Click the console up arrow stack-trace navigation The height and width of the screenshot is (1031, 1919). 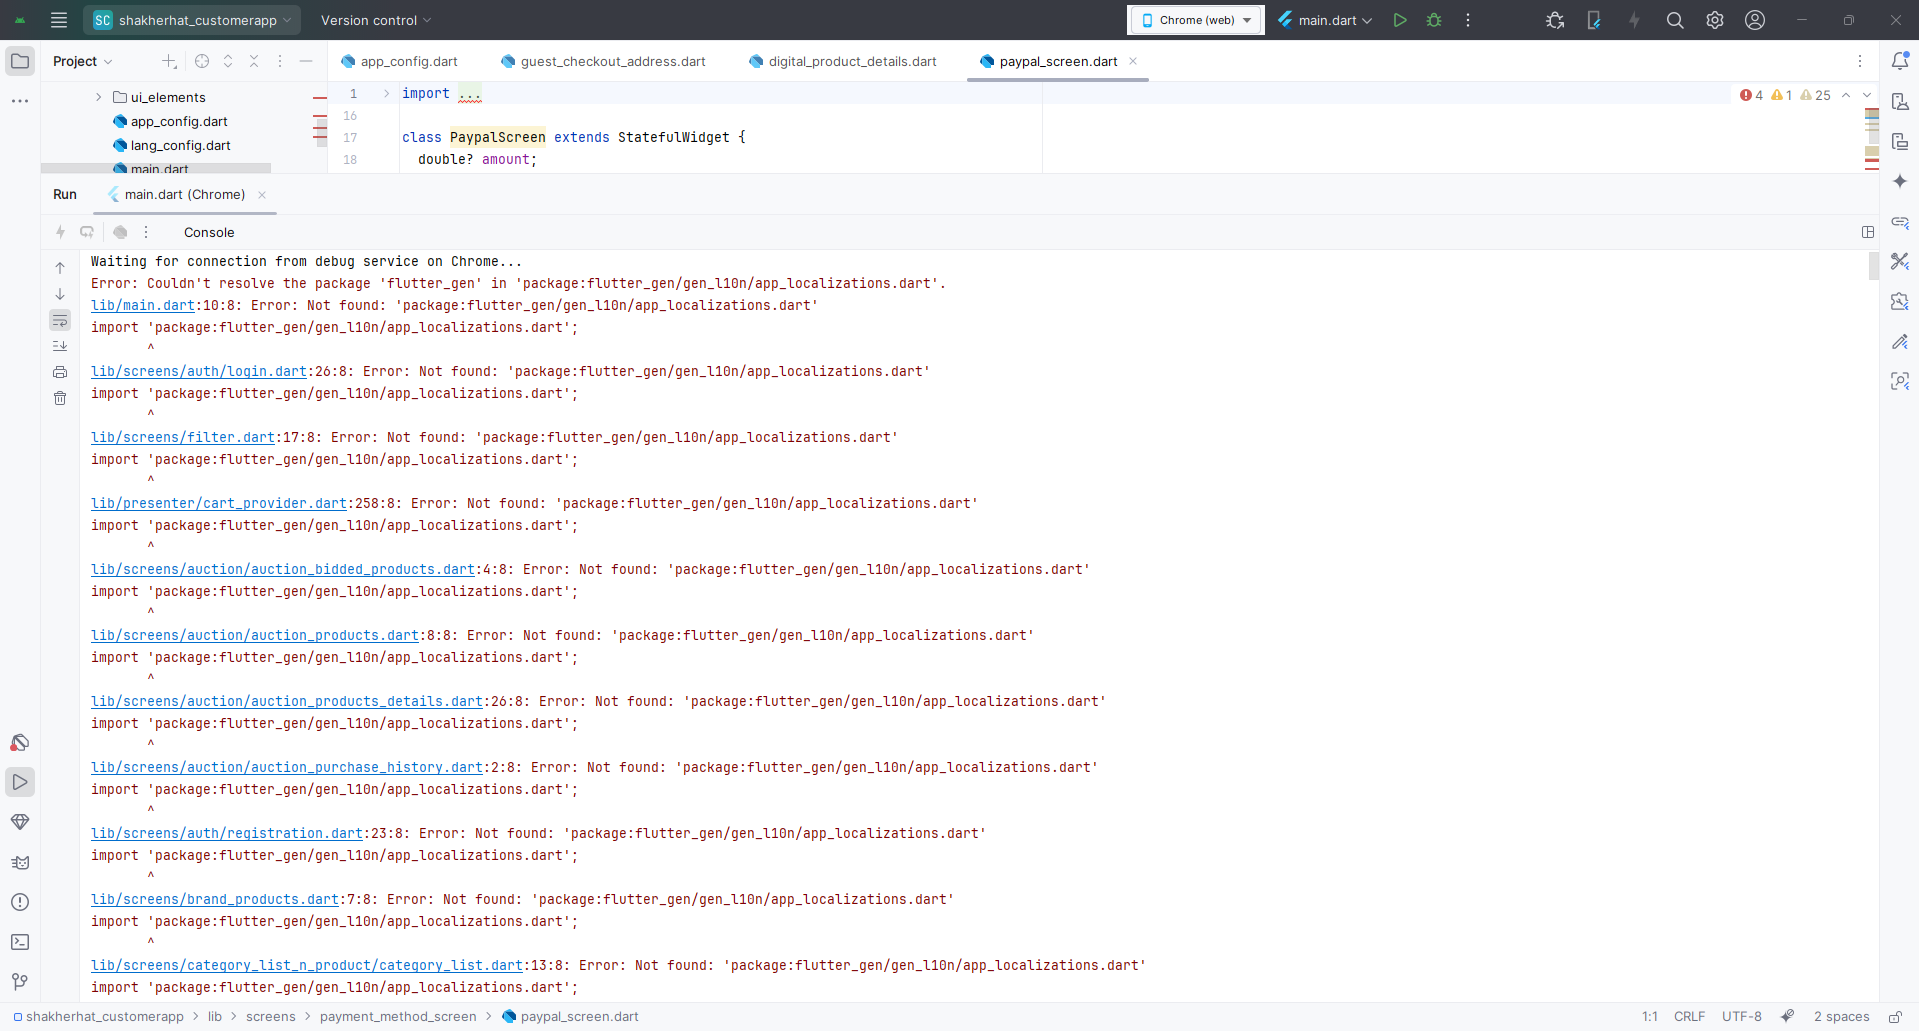point(60,268)
